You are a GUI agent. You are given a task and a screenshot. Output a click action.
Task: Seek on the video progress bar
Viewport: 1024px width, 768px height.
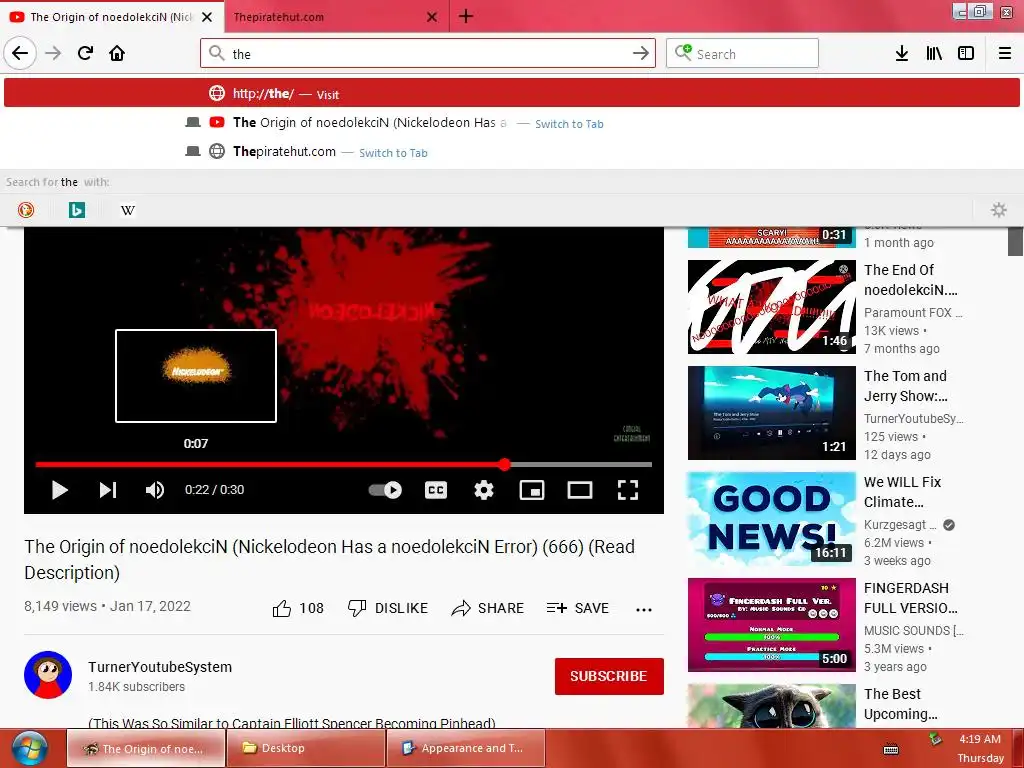pos(344,464)
